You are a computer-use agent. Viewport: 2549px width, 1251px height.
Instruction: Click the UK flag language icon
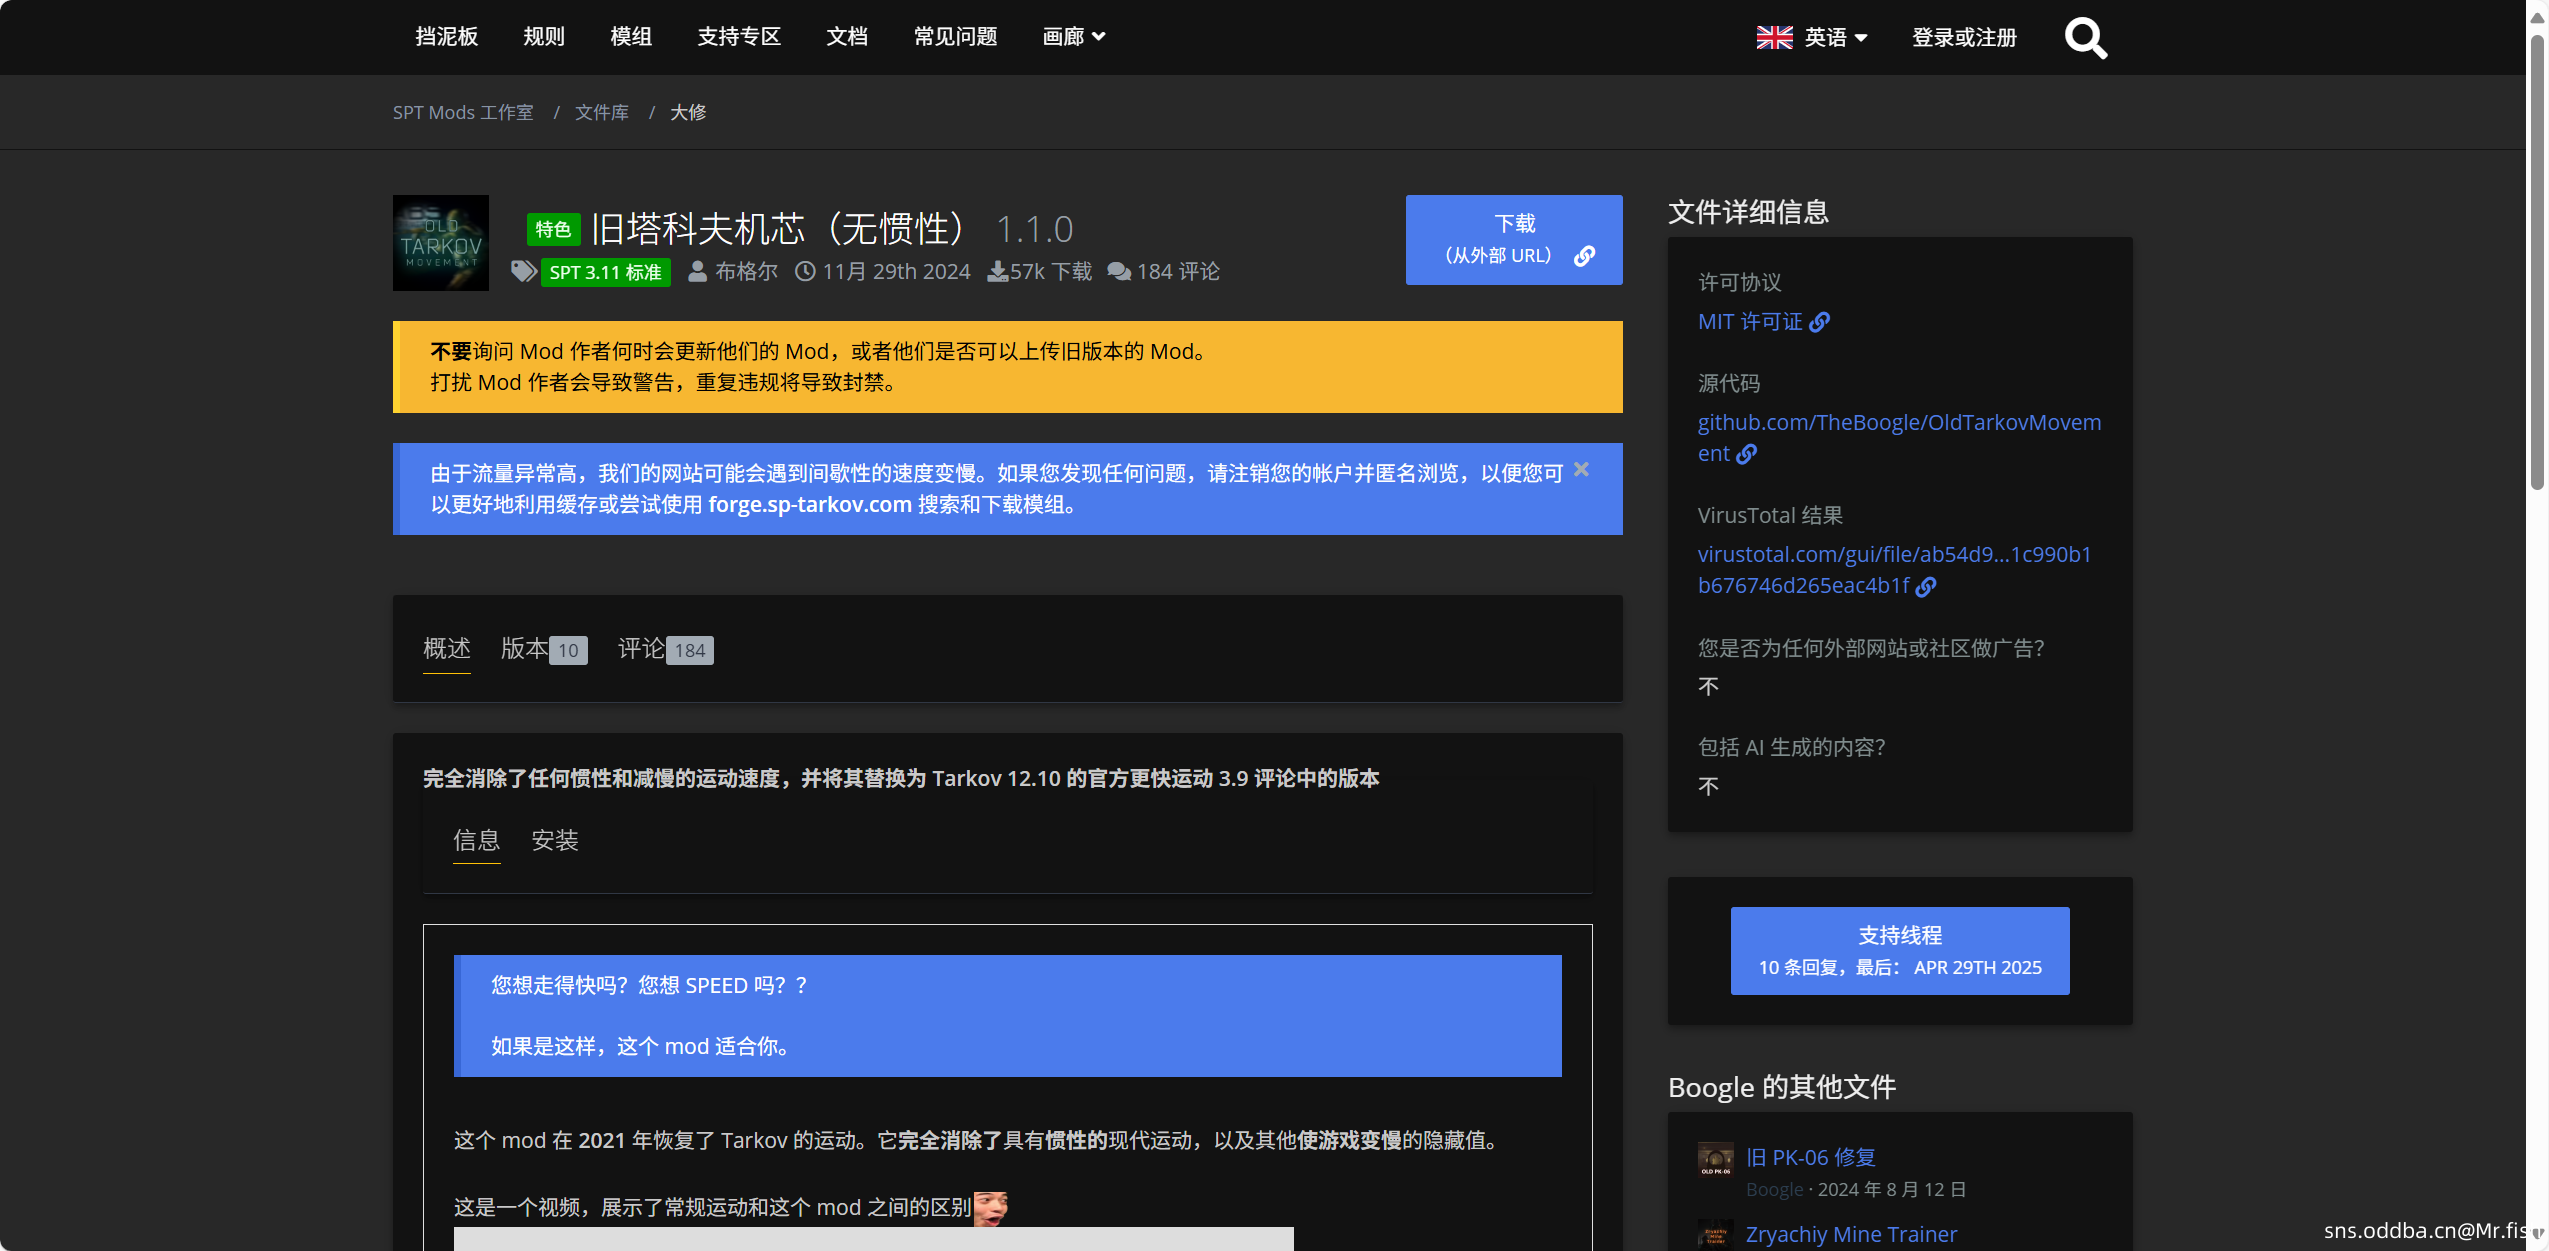coord(1774,38)
